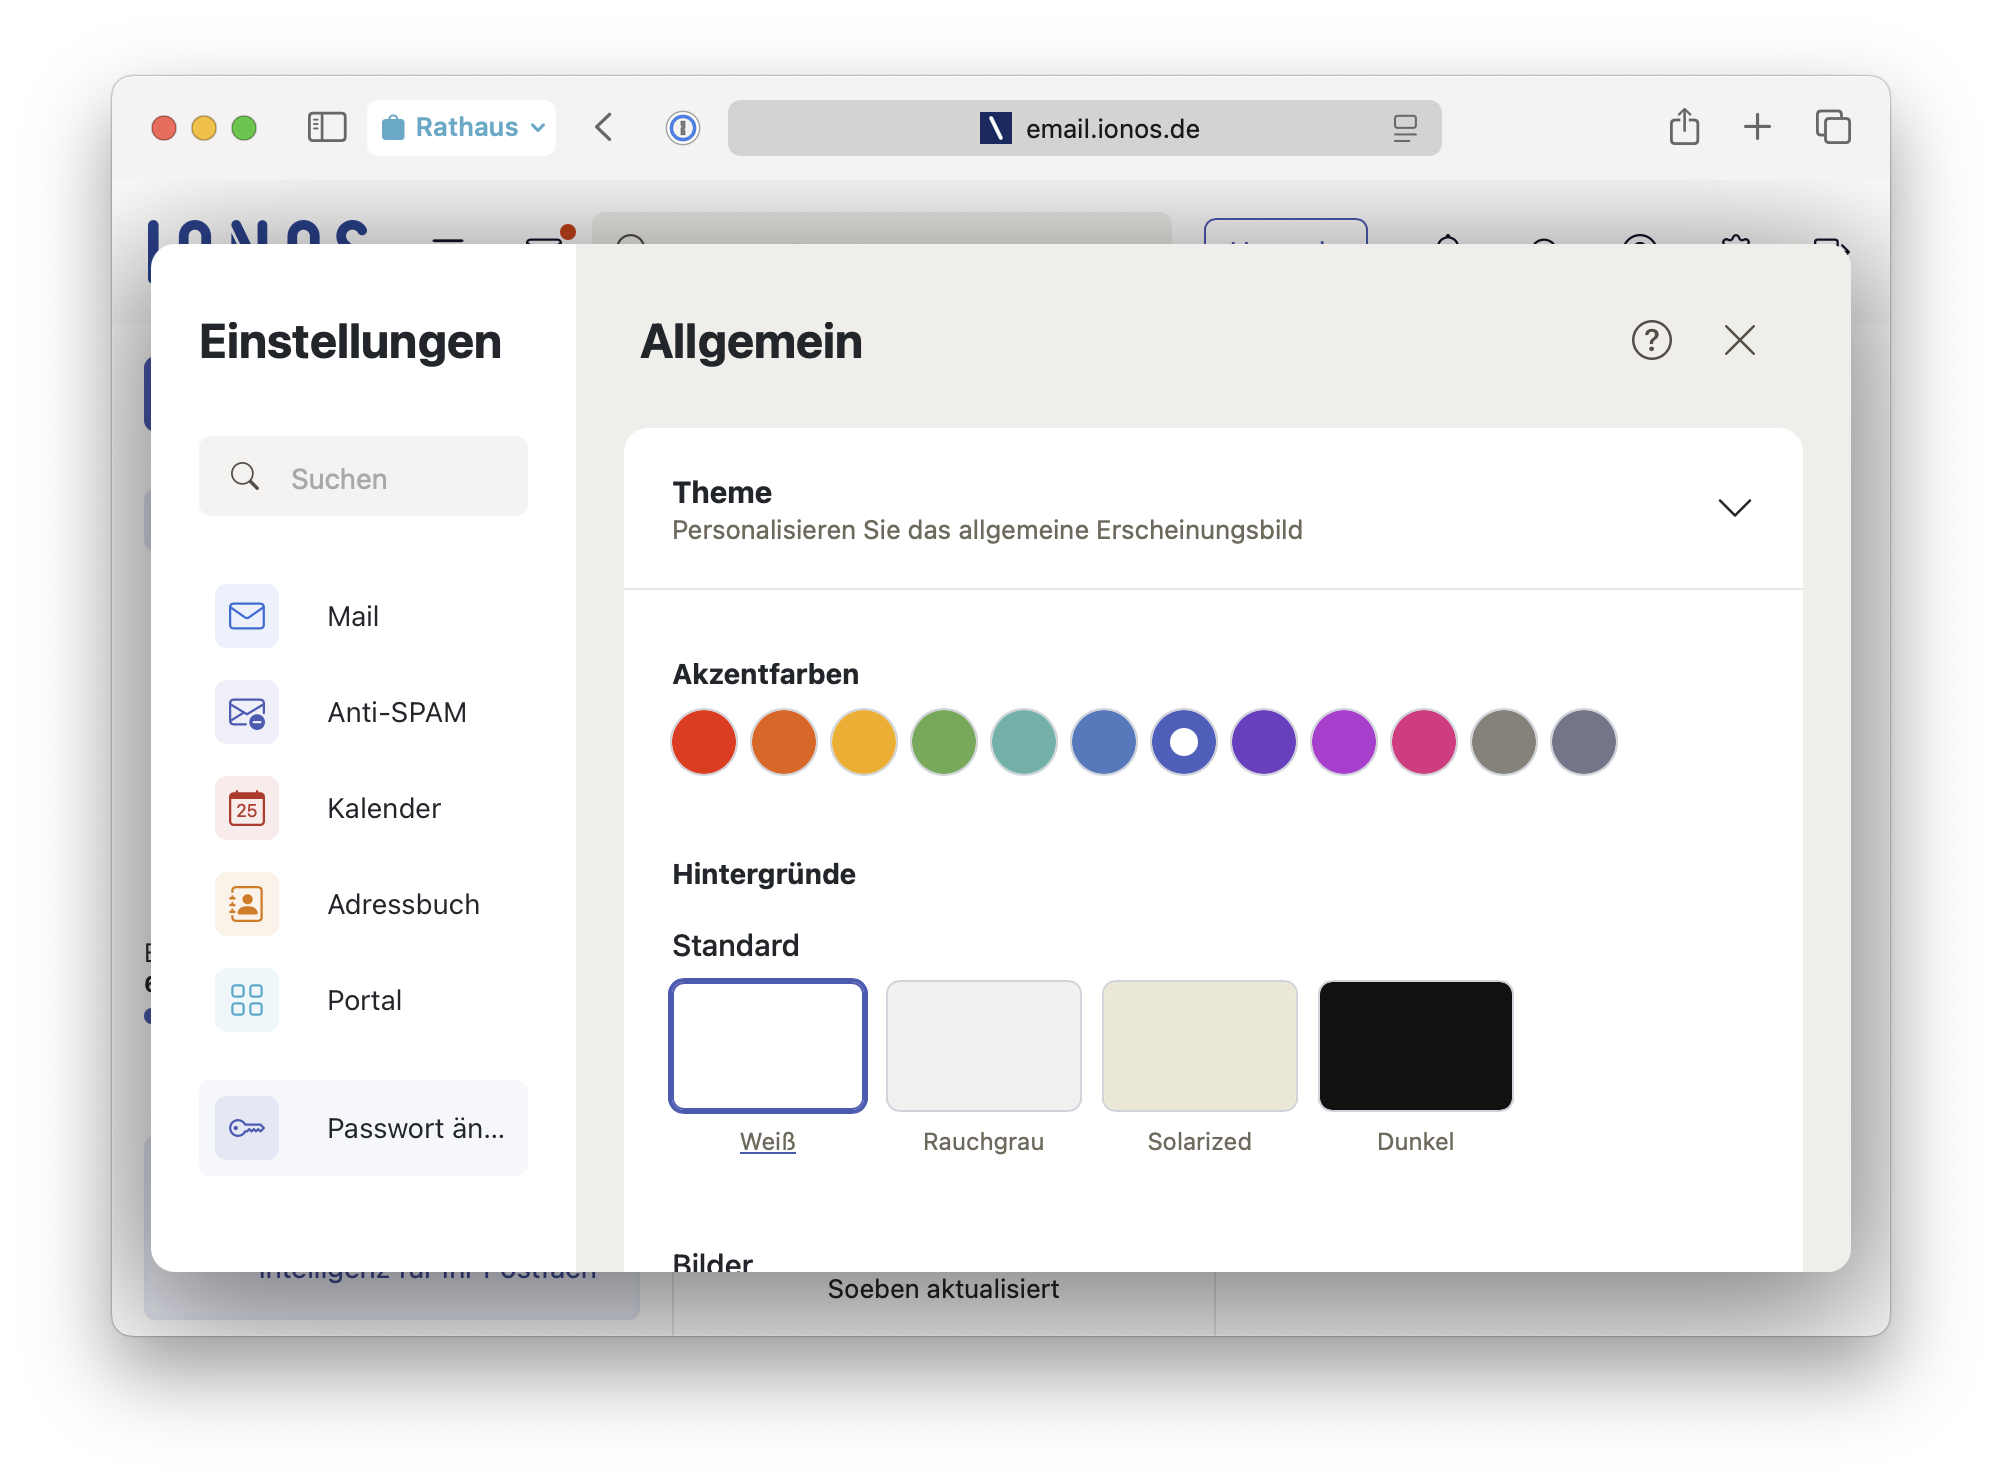This screenshot has width=2002, height=1484.
Task: Select the Solarized background option
Action: (1199, 1046)
